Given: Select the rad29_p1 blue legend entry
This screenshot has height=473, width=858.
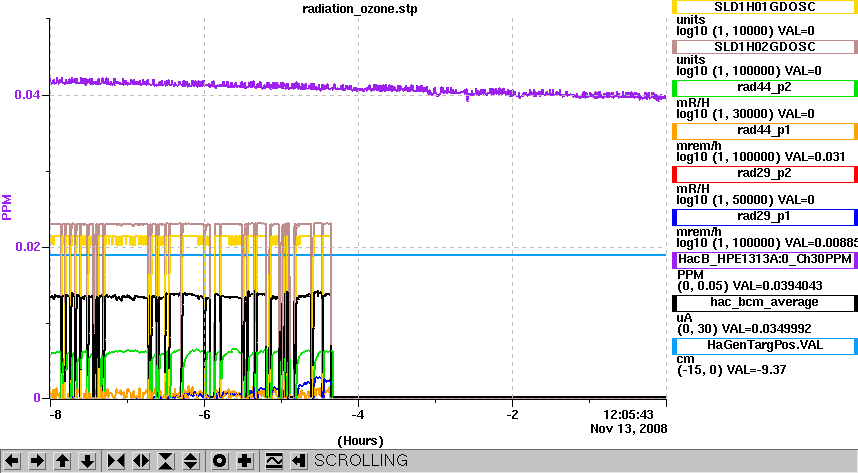Looking at the screenshot, I should pos(764,217).
